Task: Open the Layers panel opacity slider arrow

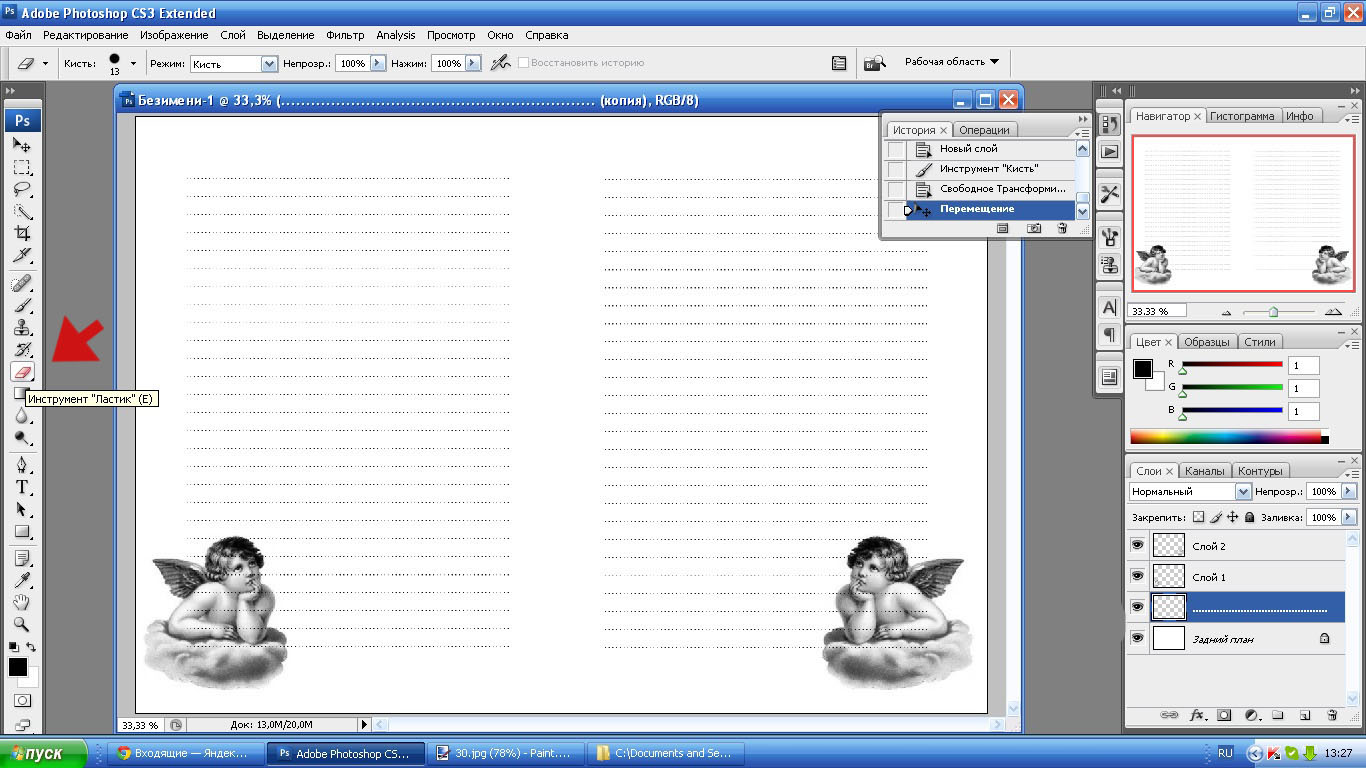Action: (1349, 492)
